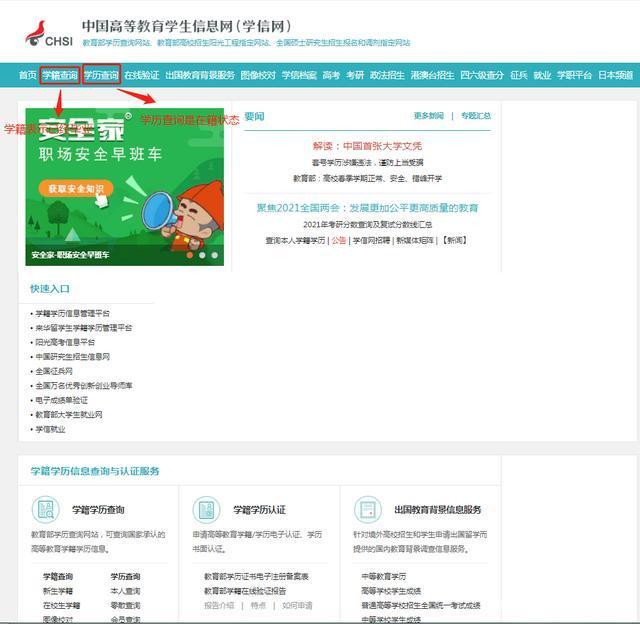
Task: Open news 教育部：高校春季学期正常、安全、错峰开学
Action: (367, 178)
